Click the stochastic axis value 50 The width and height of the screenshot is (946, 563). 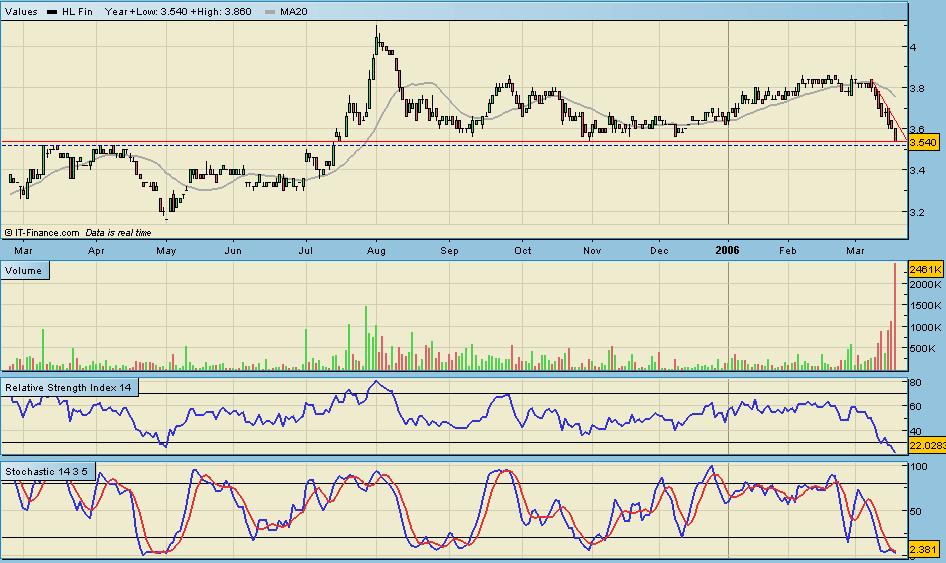coord(916,511)
